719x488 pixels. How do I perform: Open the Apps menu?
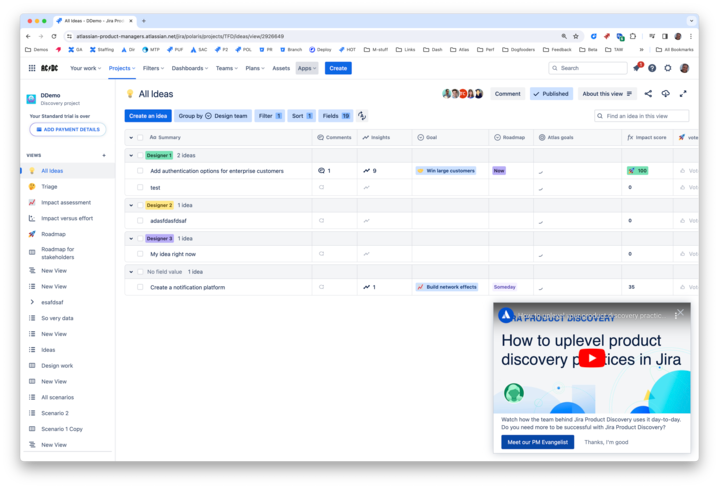pyautogui.click(x=307, y=68)
